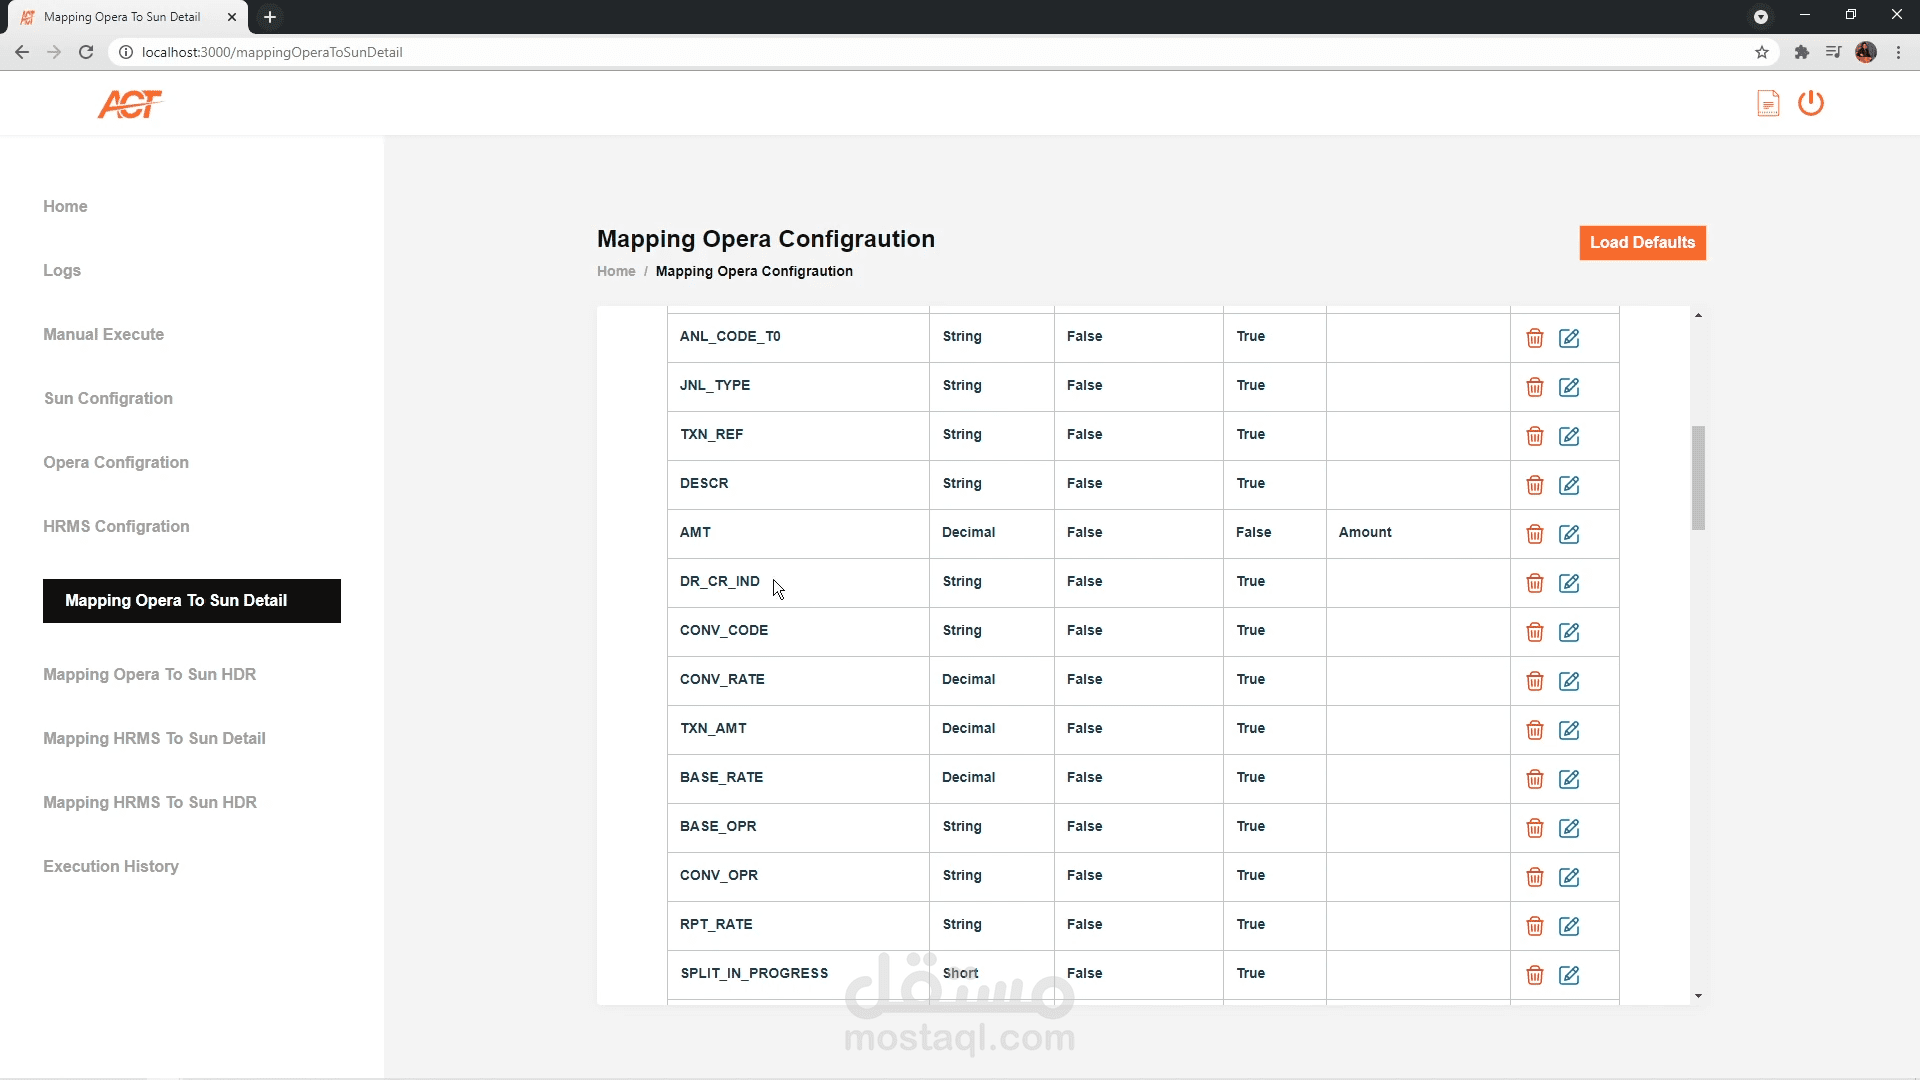This screenshot has width=1920, height=1080.
Task: Edit the TXN_REF row
Action: click(x=1569, y=436)
